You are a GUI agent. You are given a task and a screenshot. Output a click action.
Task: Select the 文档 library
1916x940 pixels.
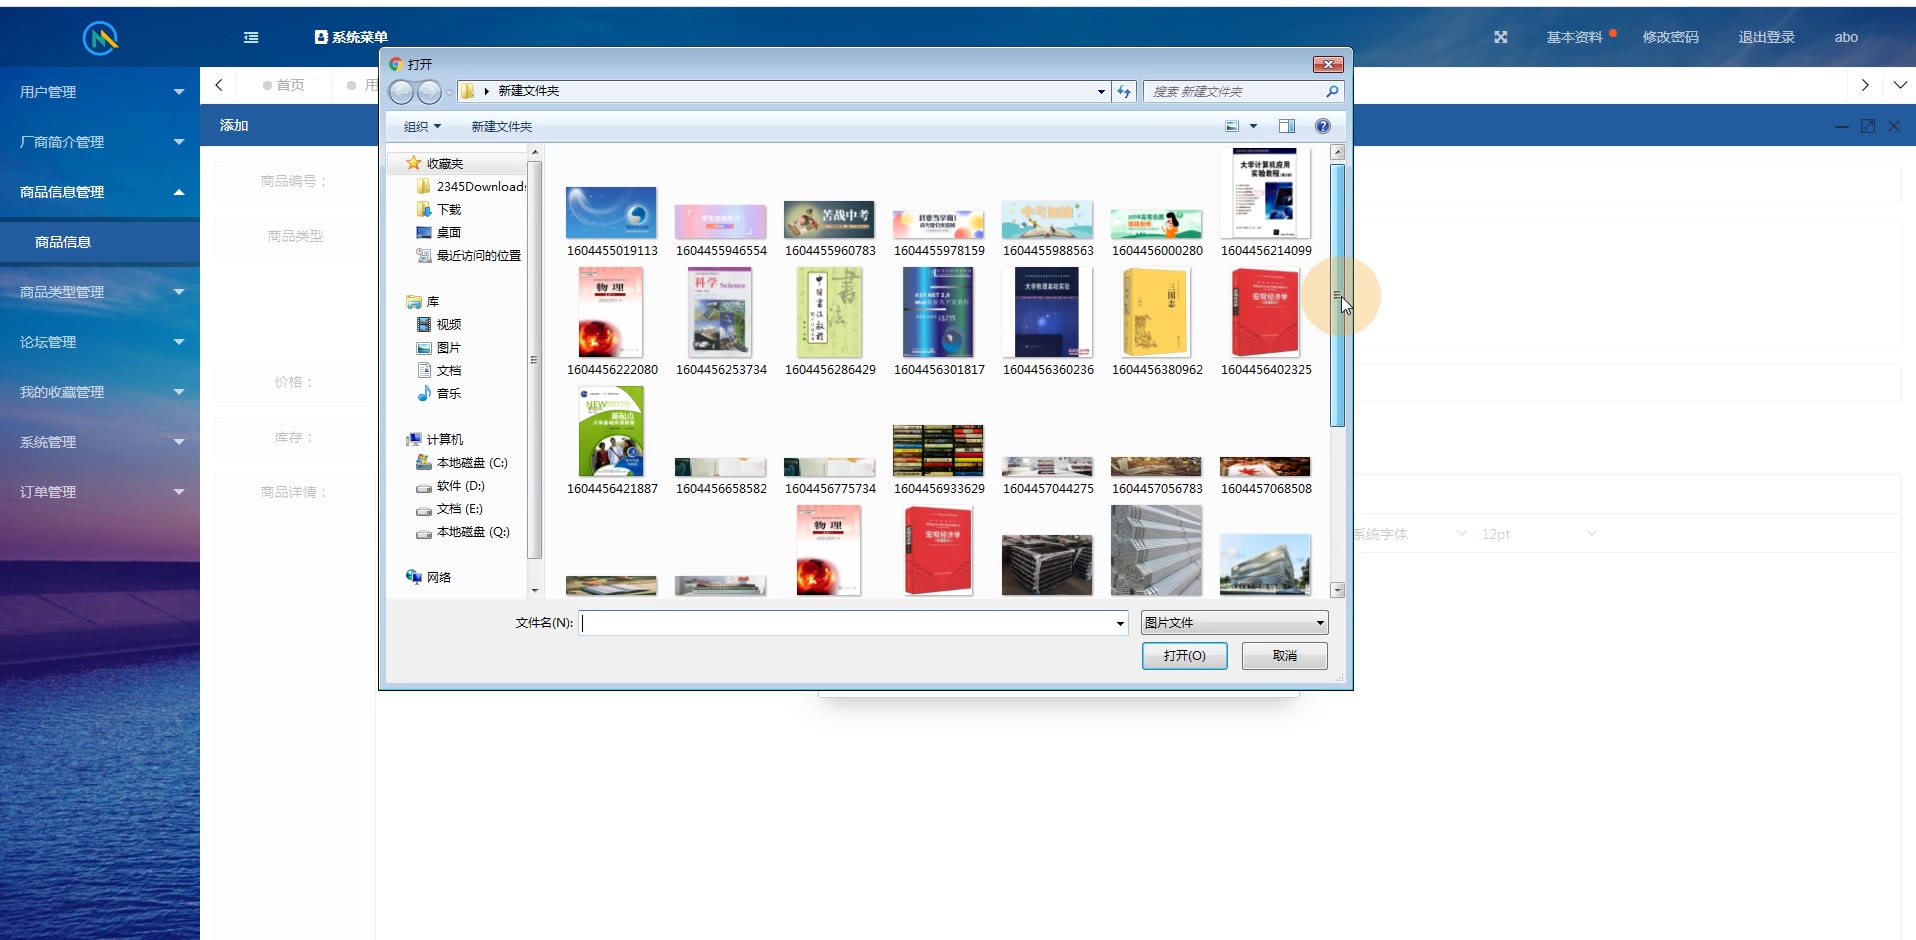[x=439, y=370]
